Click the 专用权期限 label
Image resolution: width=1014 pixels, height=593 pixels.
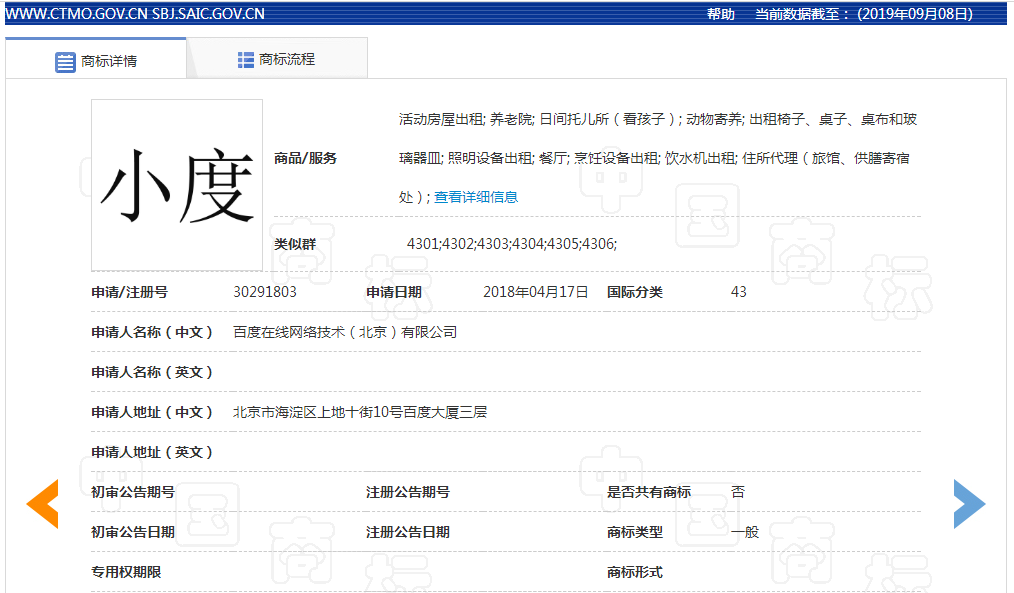[x=126, y=572]
